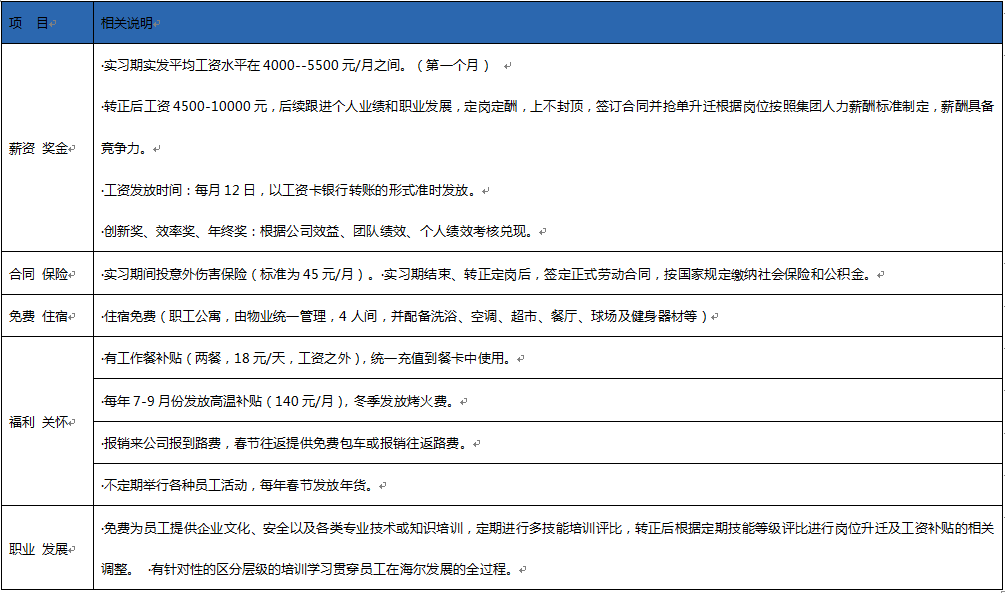This screenshot has width=1005, height=593.
Task: Place cursor in the 4000--5500元/月 internship salary line
Action: [296, 66]
